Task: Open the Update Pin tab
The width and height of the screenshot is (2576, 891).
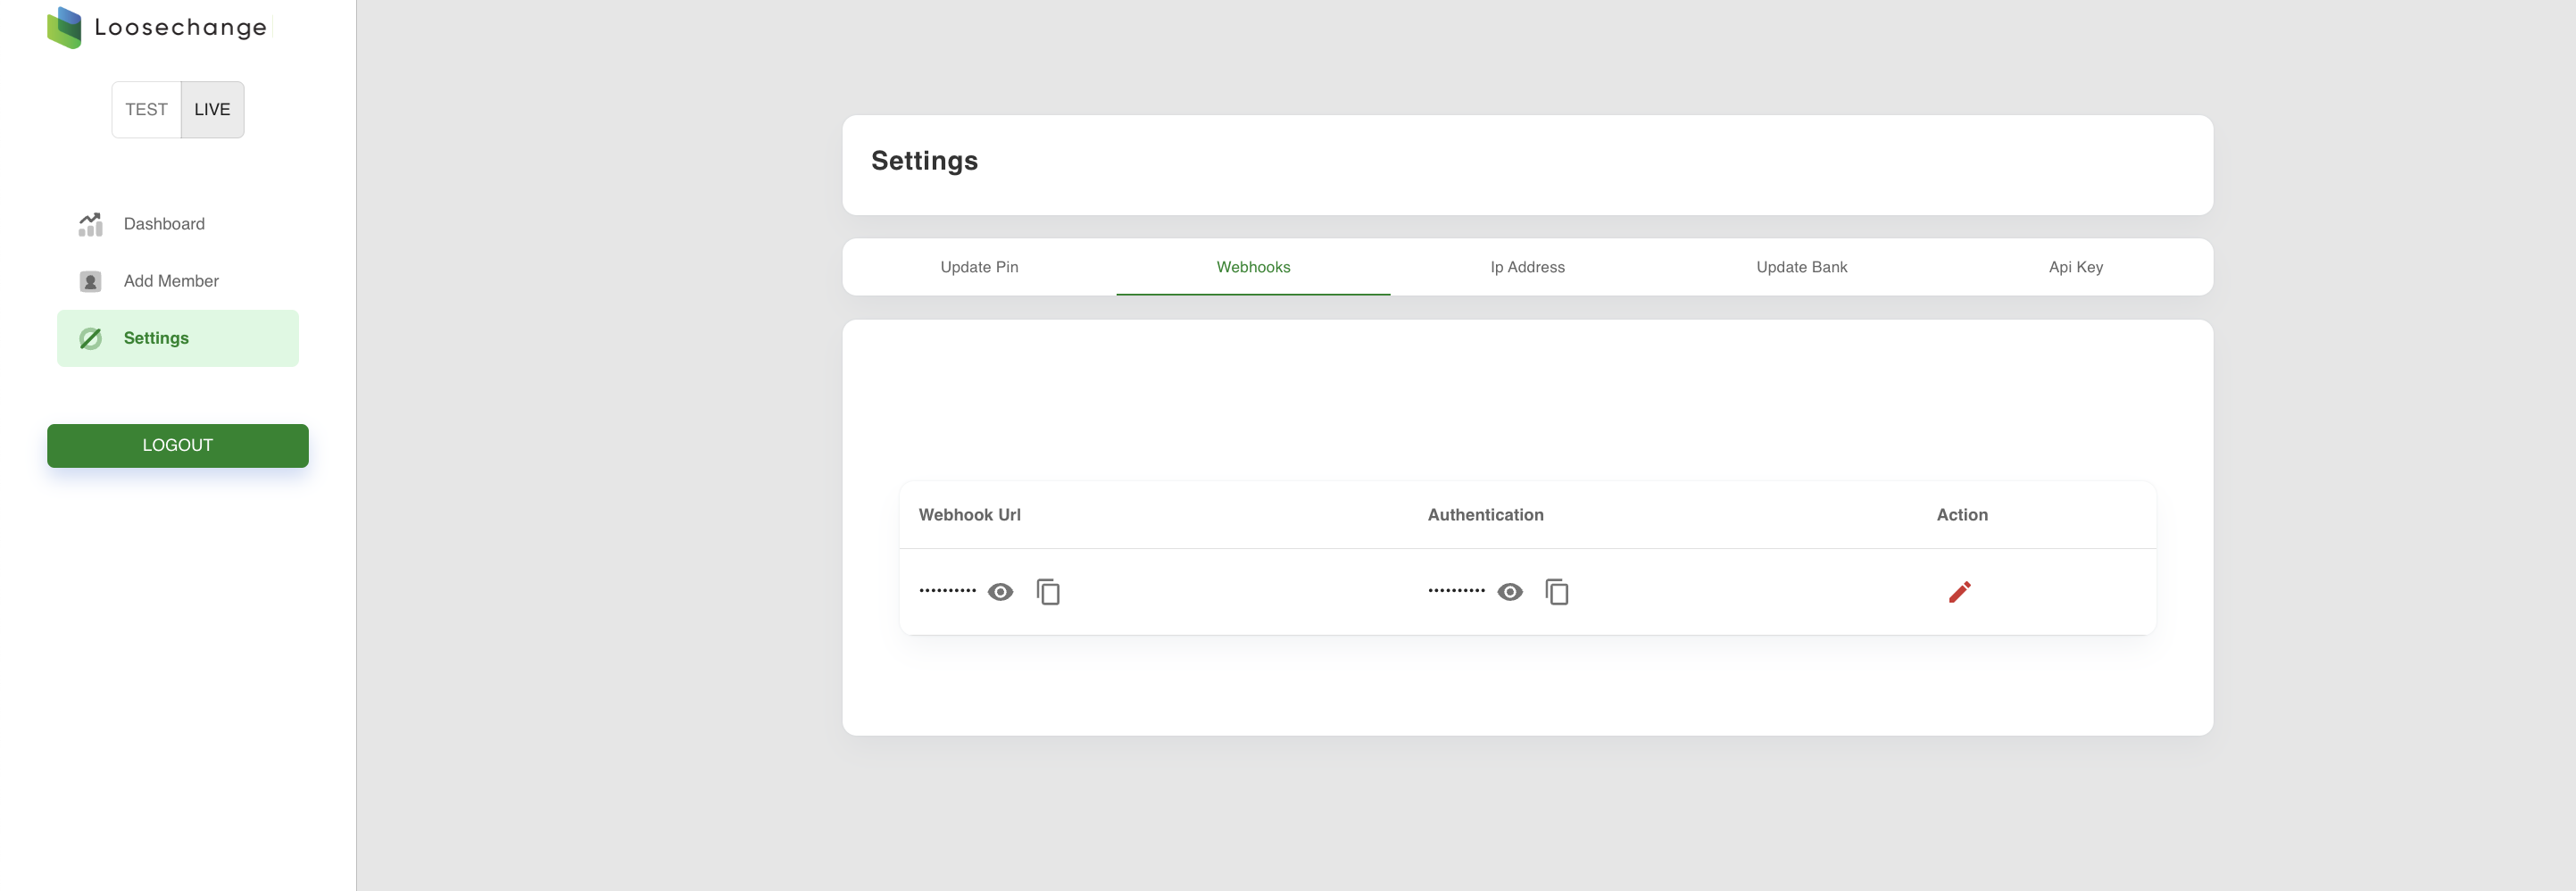Action: [x=979, y=267]
